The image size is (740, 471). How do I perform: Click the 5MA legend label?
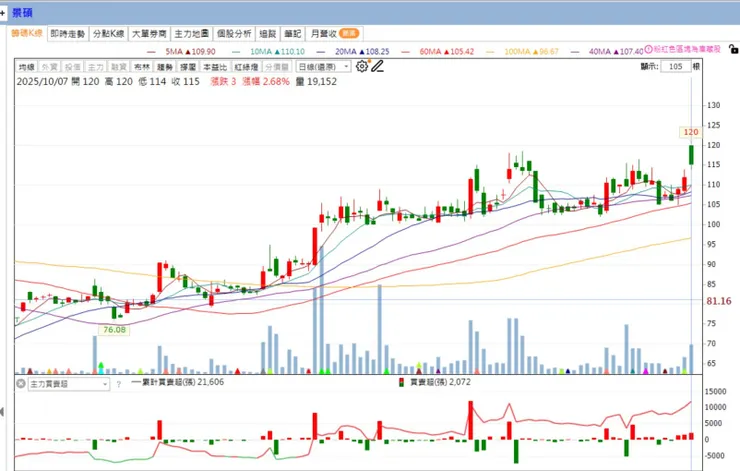pos(190,51)
